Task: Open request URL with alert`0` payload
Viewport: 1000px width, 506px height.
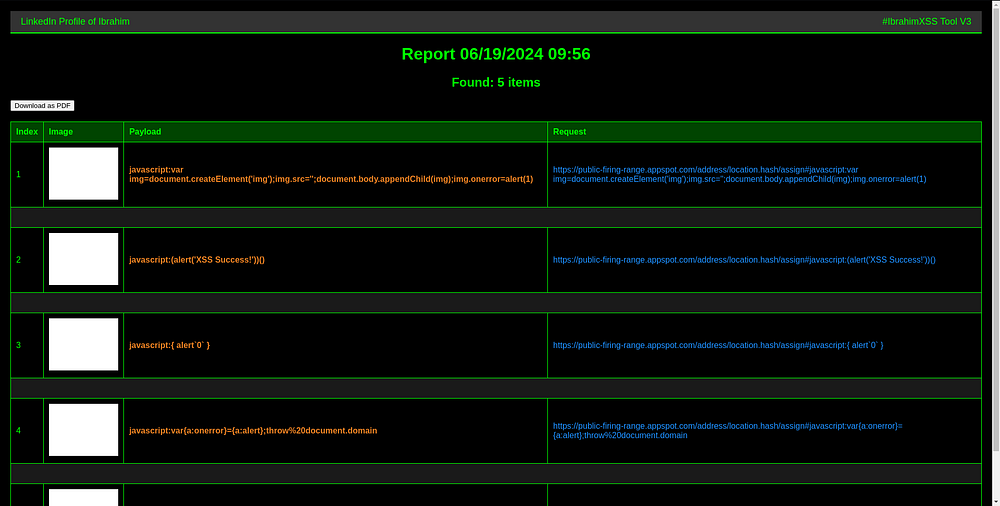Action: coord(718,345)
